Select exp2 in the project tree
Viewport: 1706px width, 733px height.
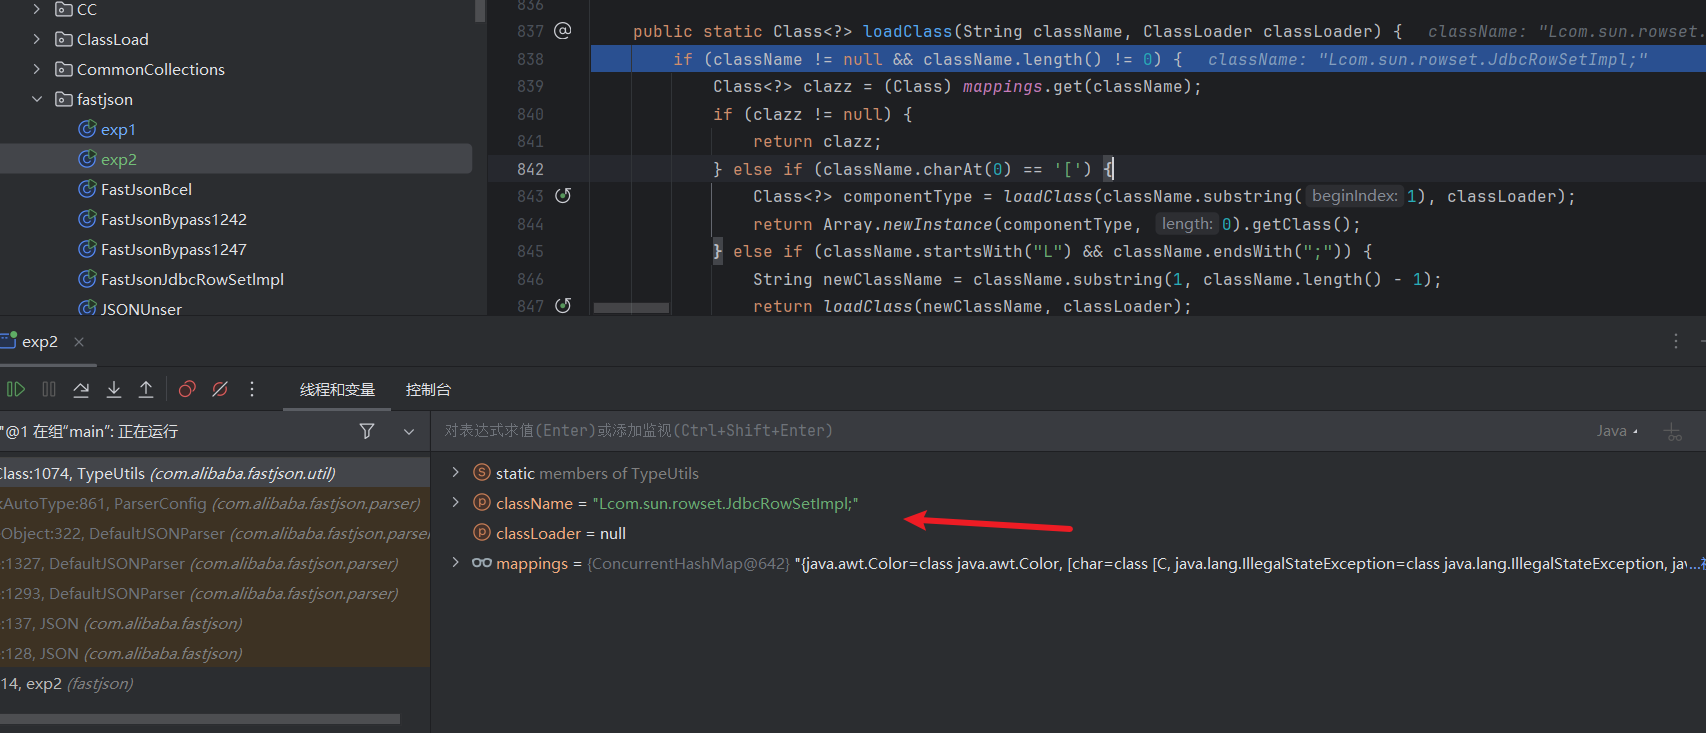click(119, 159)
